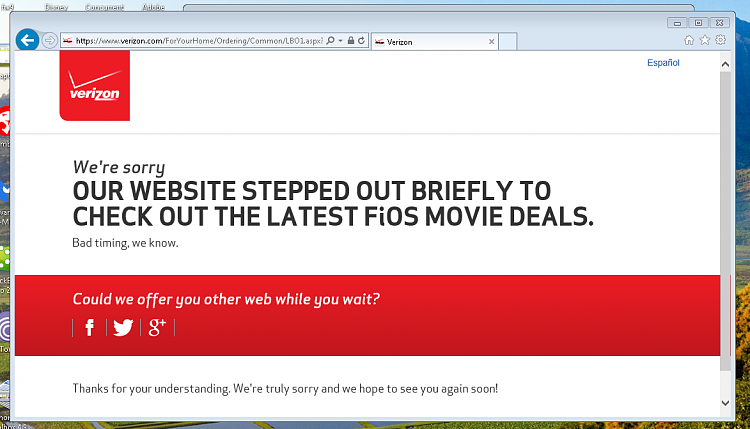Switch language to Español
Image resolution: width=750 pixels, height=429 pixels.
663,63
